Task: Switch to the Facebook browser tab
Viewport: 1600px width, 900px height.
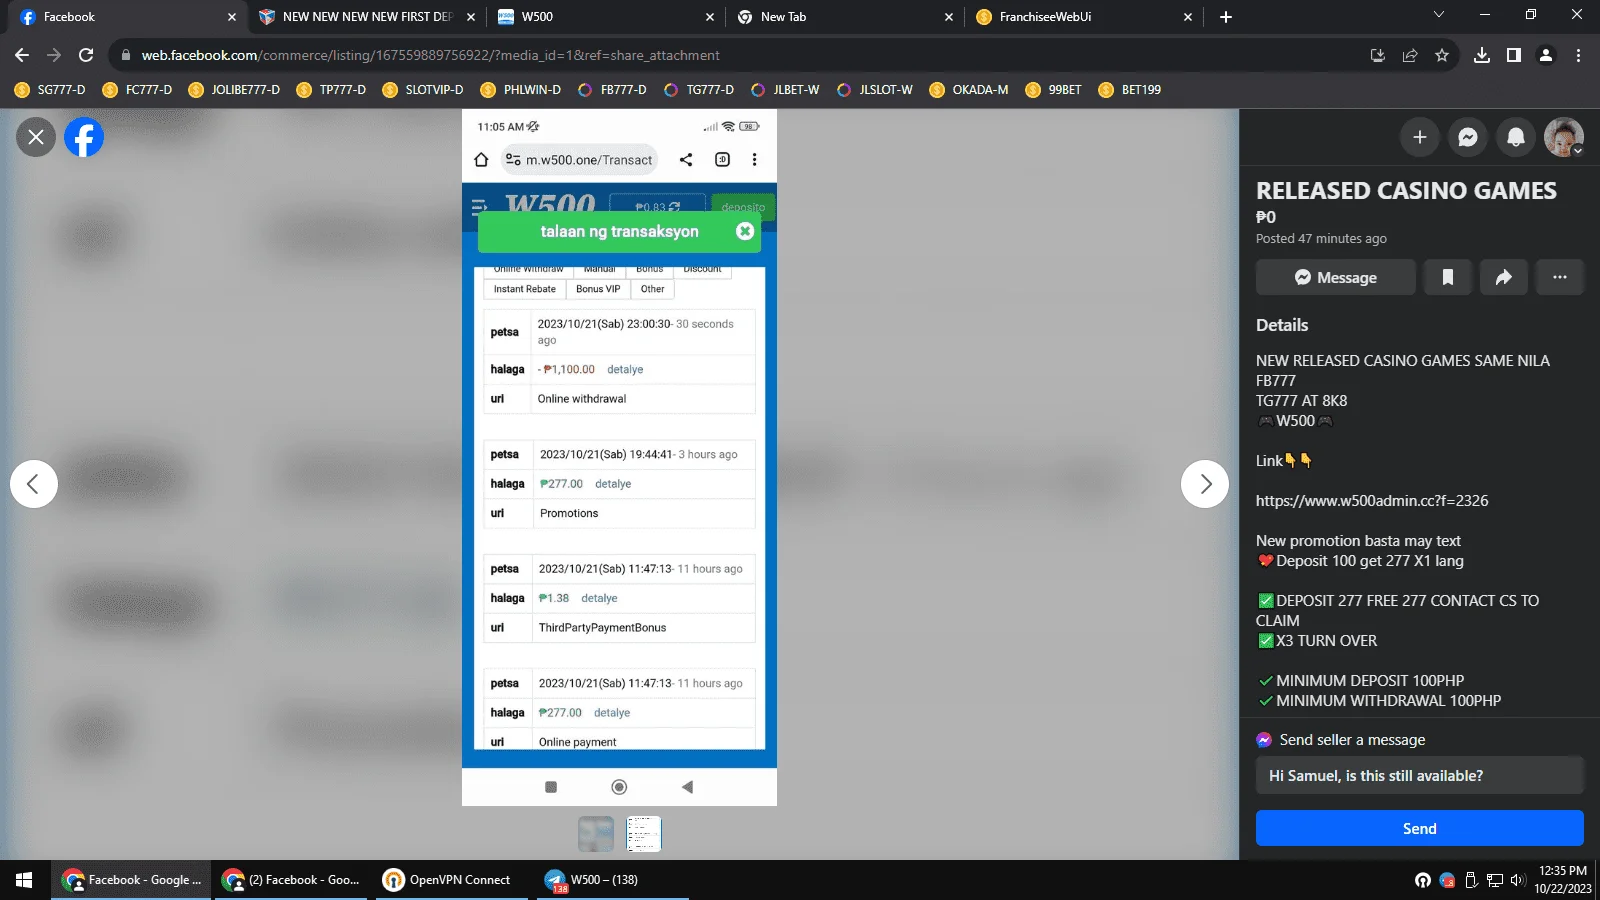Action: tap(125, 17)
